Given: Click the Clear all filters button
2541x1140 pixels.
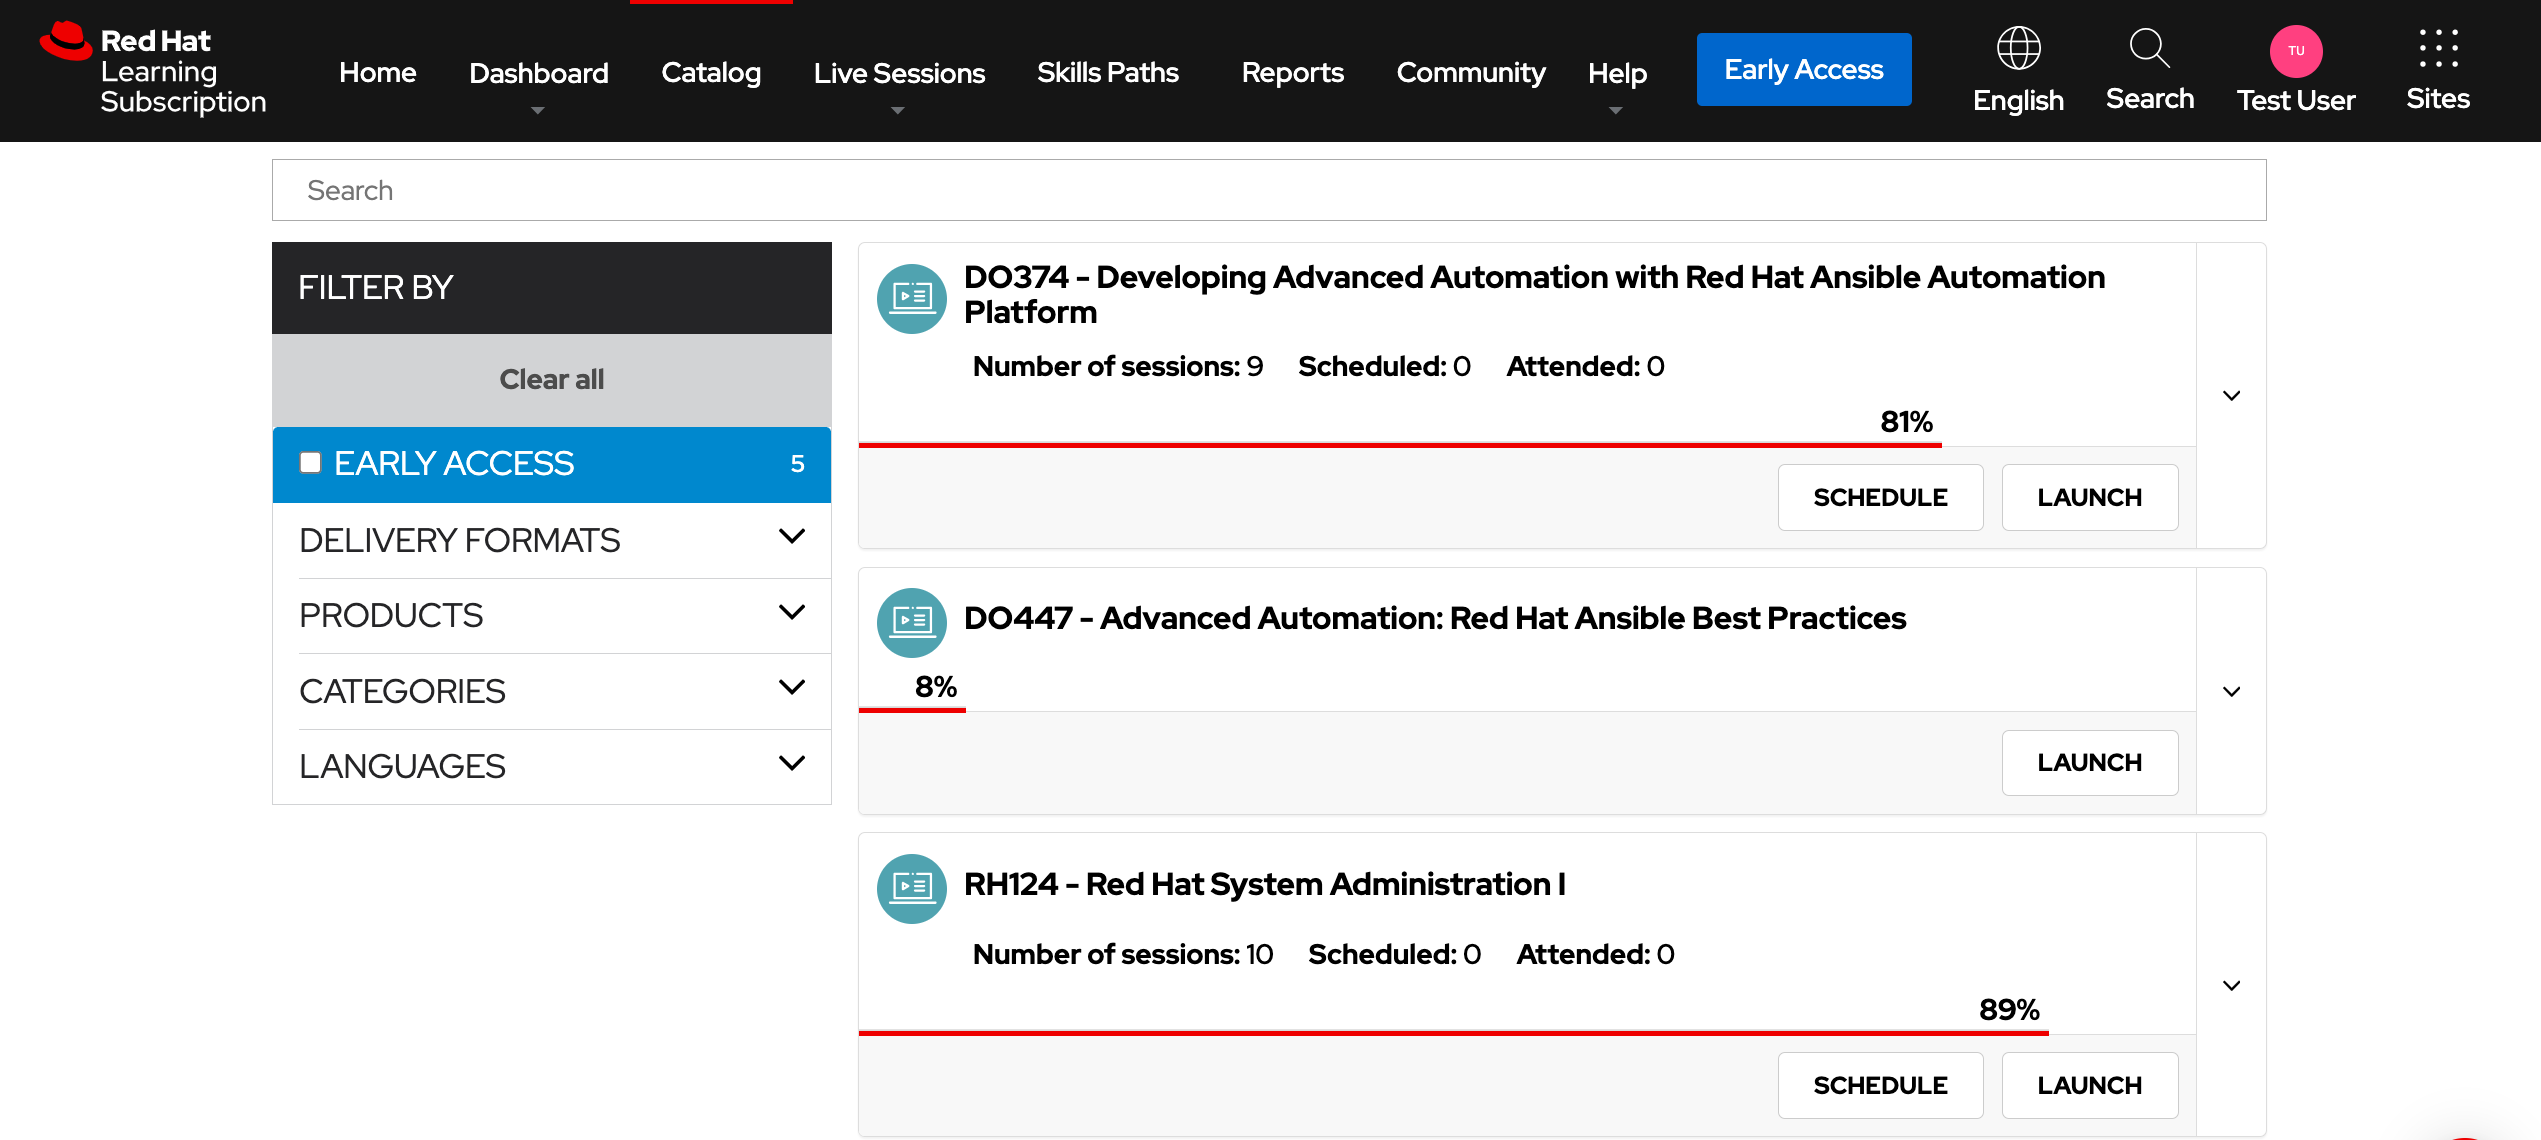Looking at the screenshot, I should 551,379.
